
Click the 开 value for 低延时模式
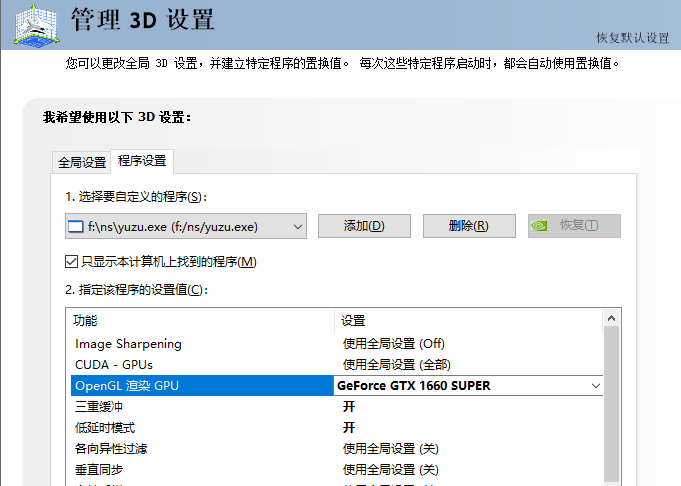(x=349, y=427)
